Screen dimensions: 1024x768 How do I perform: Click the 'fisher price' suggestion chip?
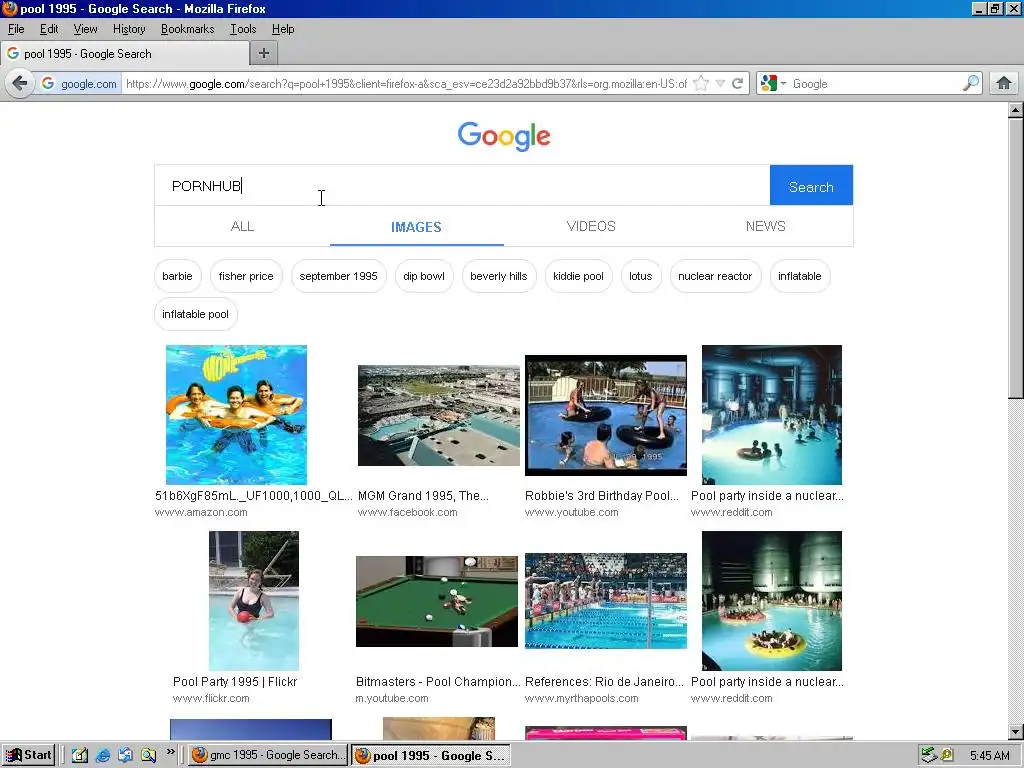point(246,276)
